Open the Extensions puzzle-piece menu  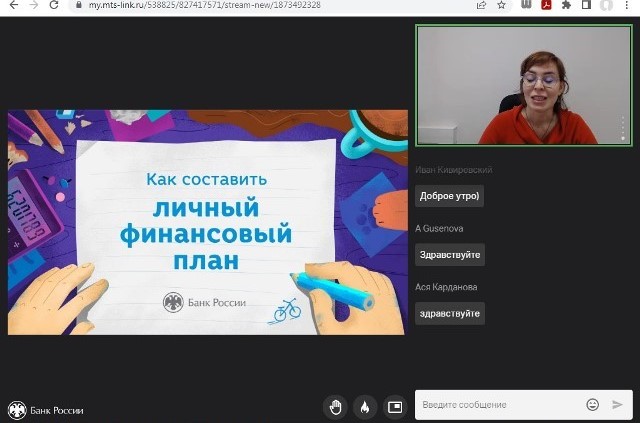566,5
